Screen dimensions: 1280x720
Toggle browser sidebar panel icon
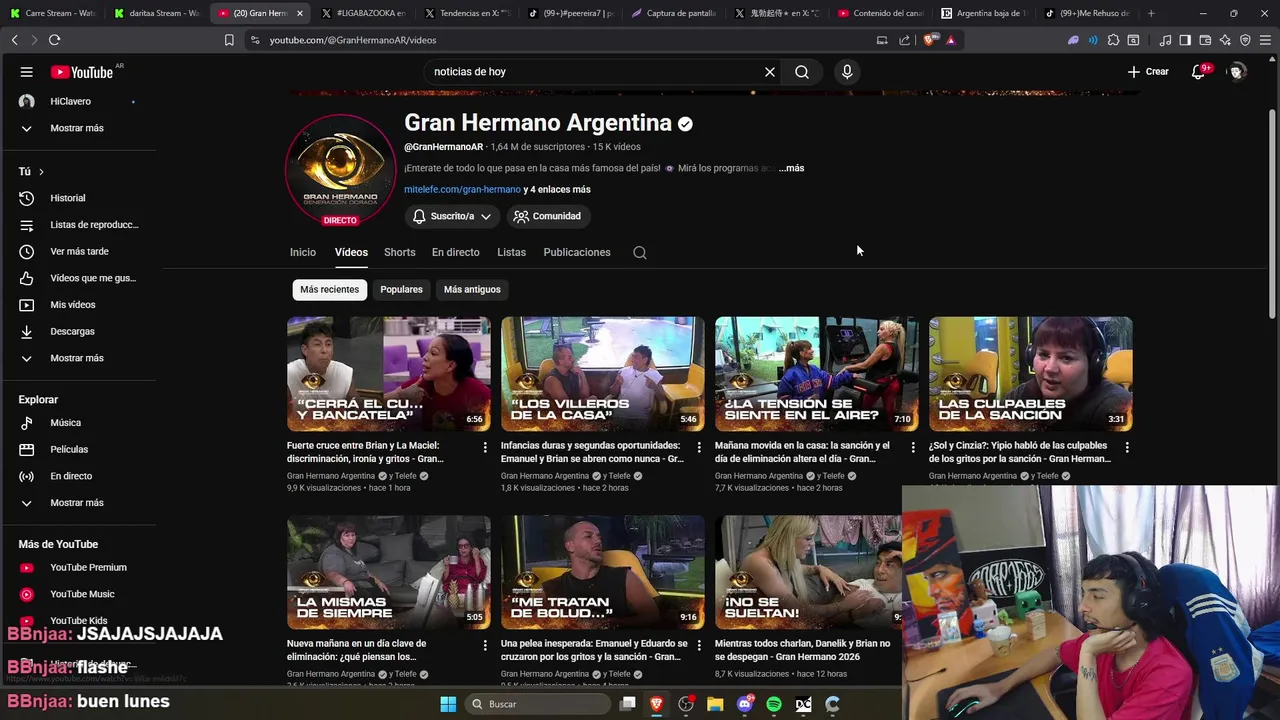pyautogui.click(x=1185, y=40)
